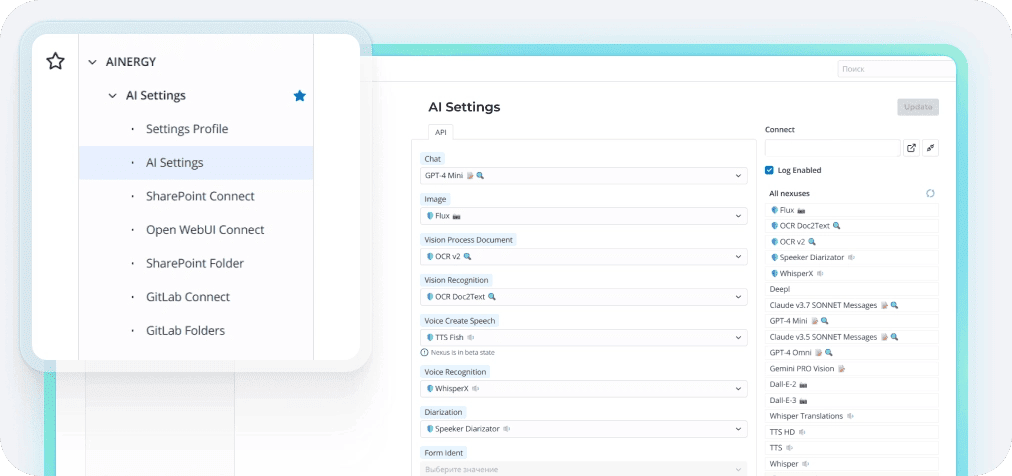Click the Form Ident label
The width and height of the screenshot is (1012, 476).
pos(443,453)
